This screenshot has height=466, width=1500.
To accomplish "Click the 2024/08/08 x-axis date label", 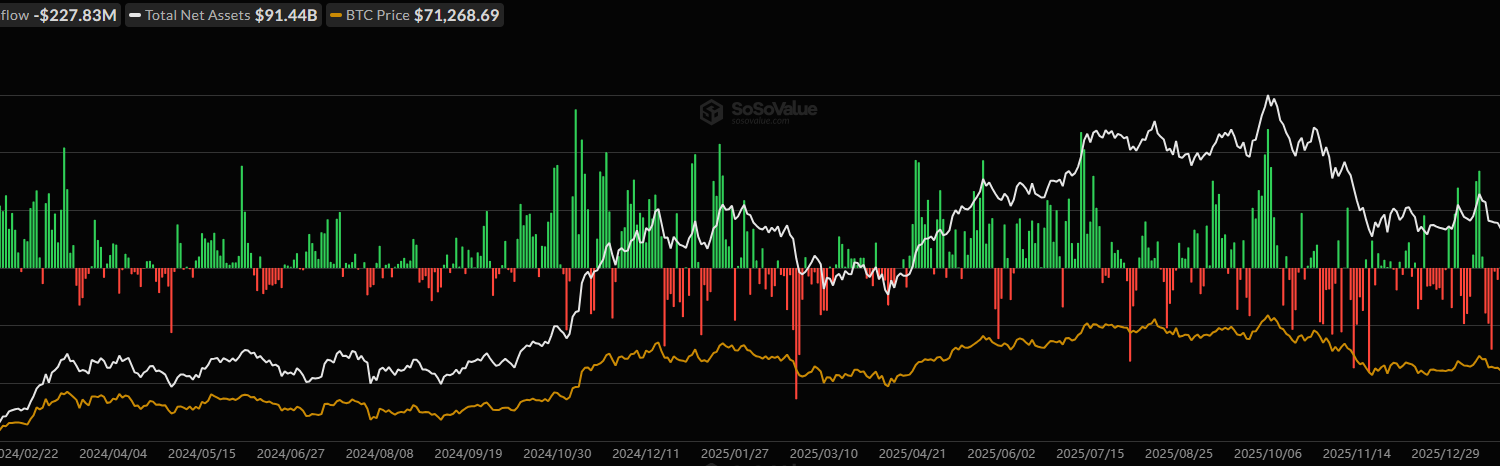I will [x=379, y=452].
